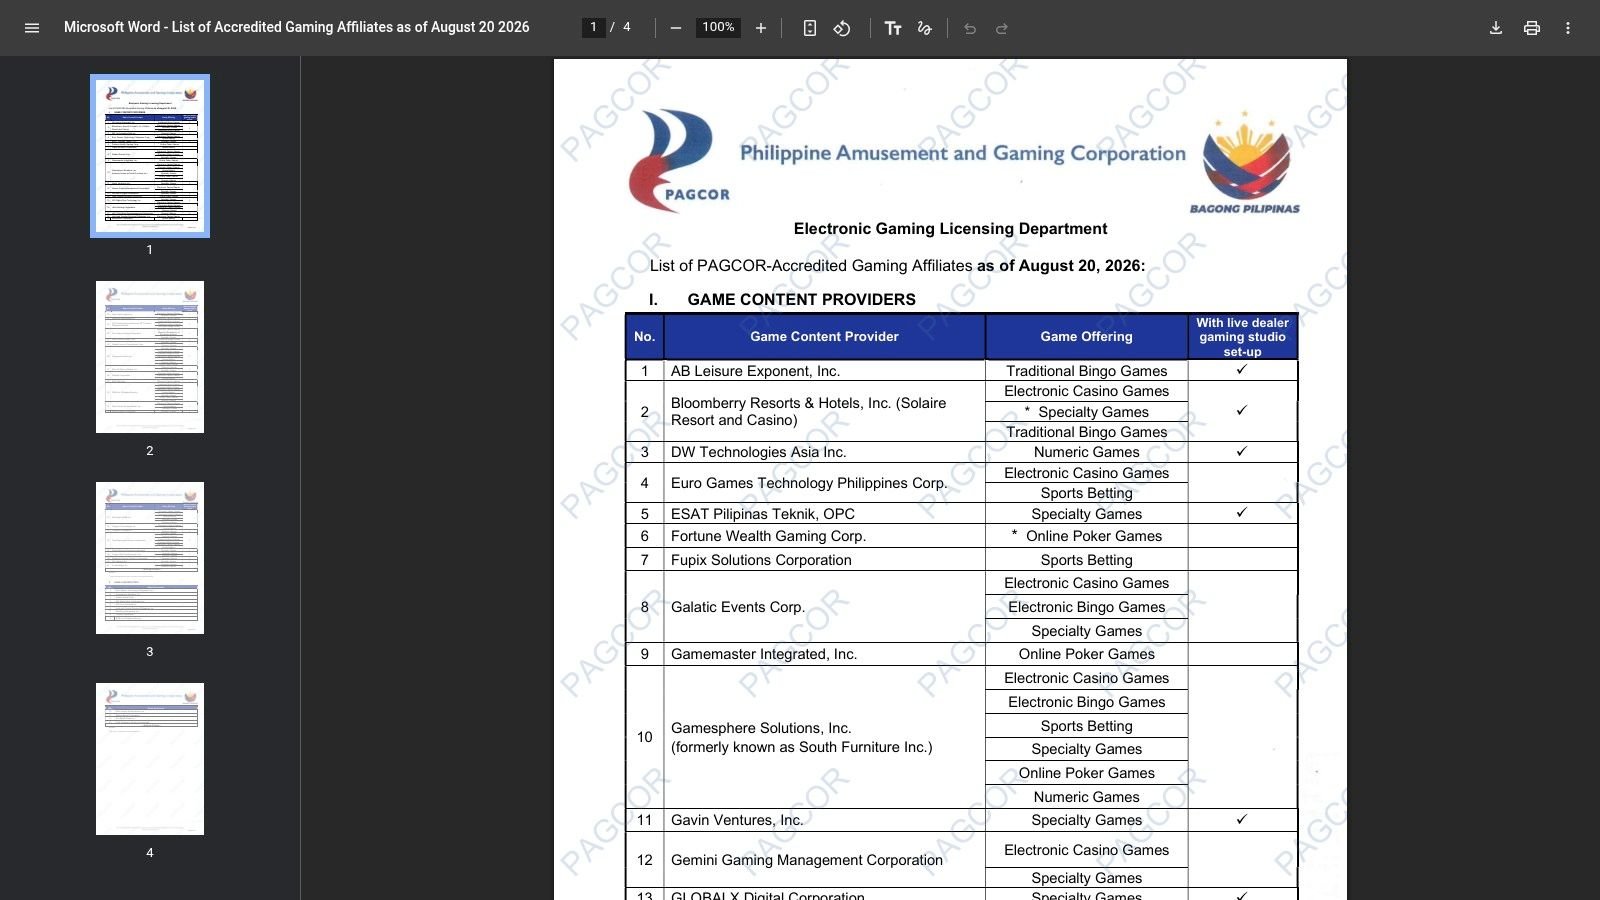Image resolution: width=1600 pixels, height=900 pixels.
Task: Click the document title in toolbar
Action: 297,27
